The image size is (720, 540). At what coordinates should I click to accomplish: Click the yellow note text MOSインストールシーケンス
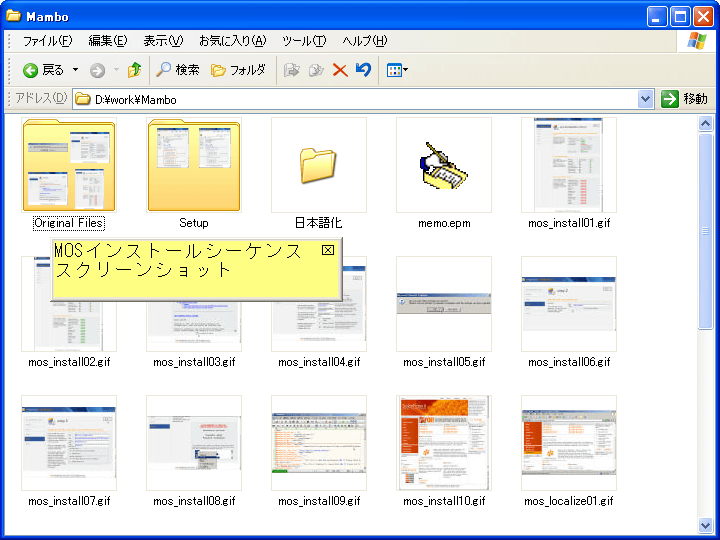tap(178, 251)
